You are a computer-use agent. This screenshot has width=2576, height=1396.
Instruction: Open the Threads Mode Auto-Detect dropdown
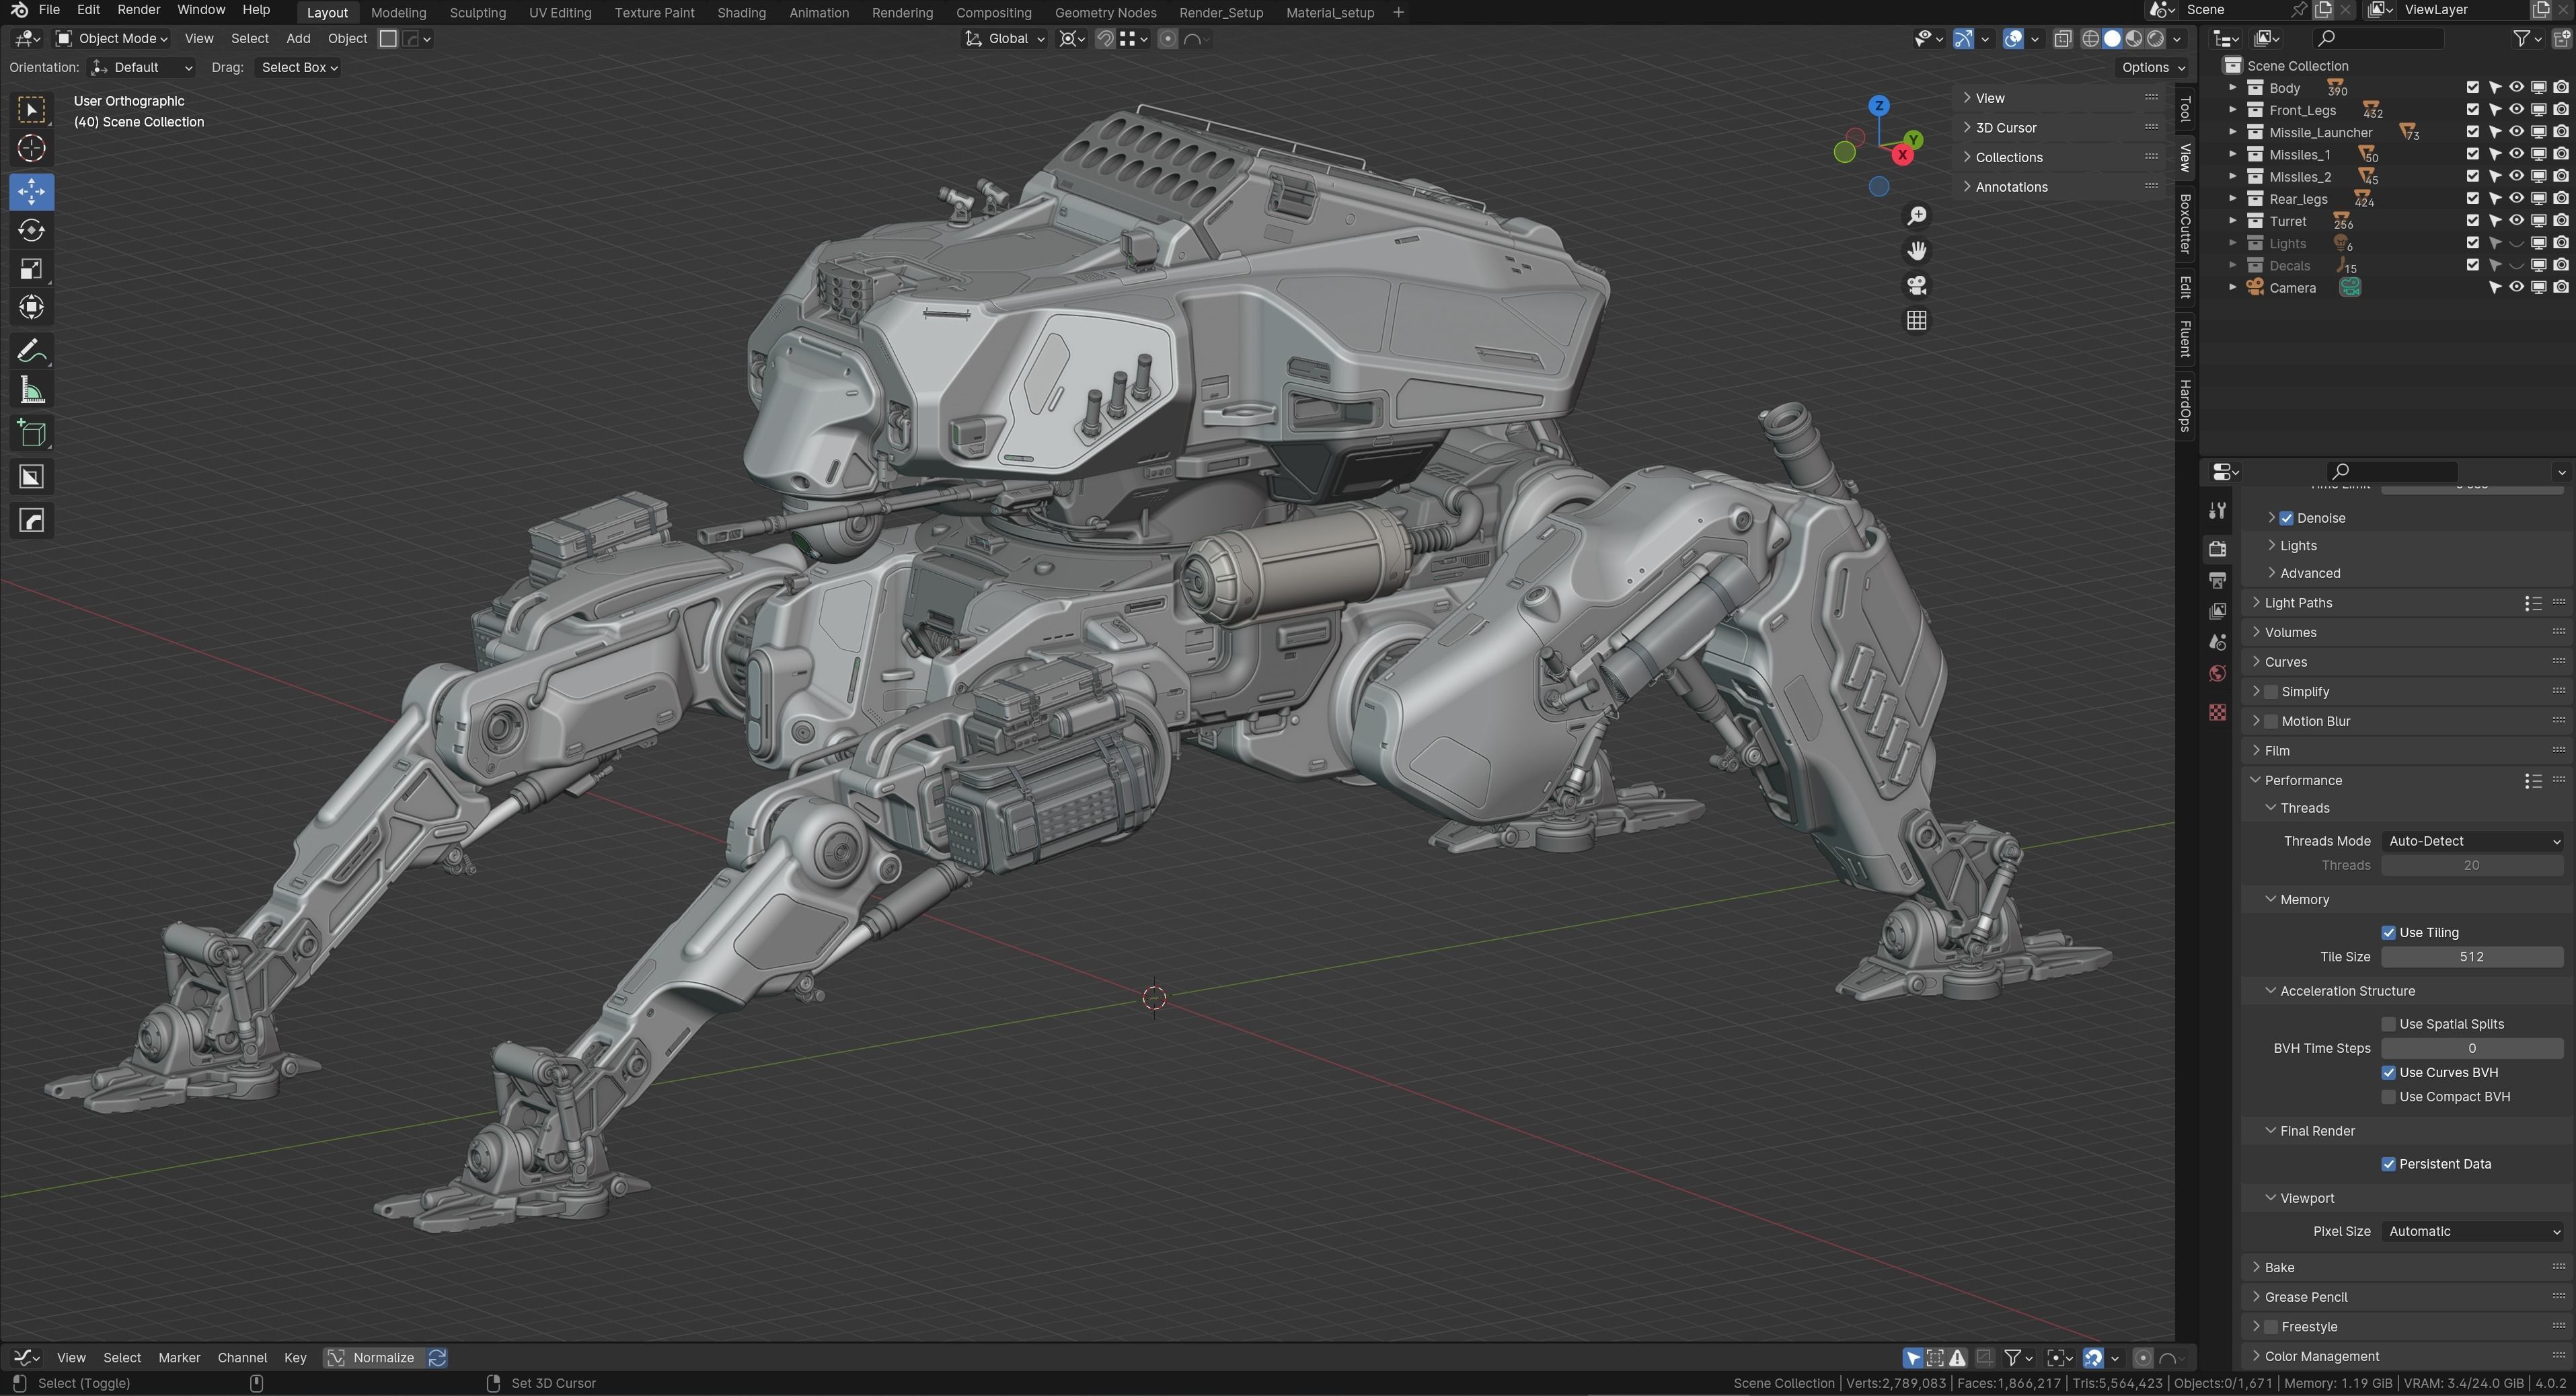[x=2472, y=841]
